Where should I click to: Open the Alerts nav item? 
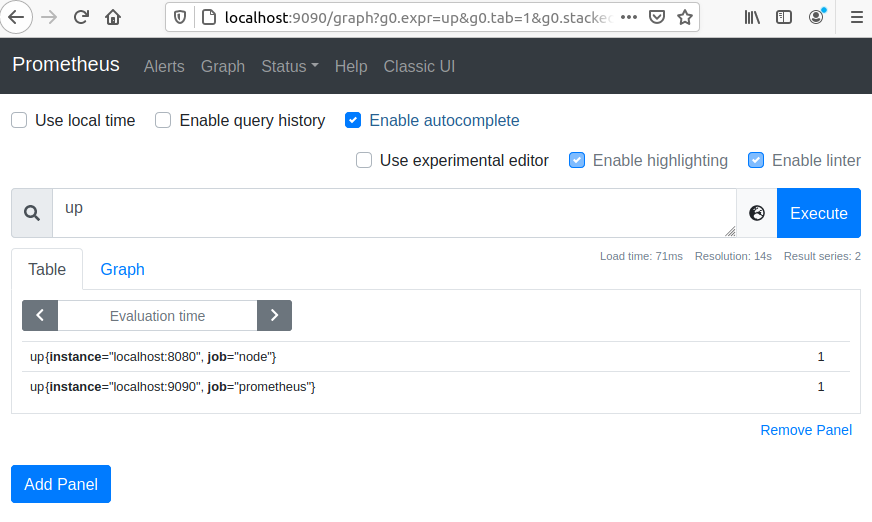pyautogui.click(x=164, y=66)
